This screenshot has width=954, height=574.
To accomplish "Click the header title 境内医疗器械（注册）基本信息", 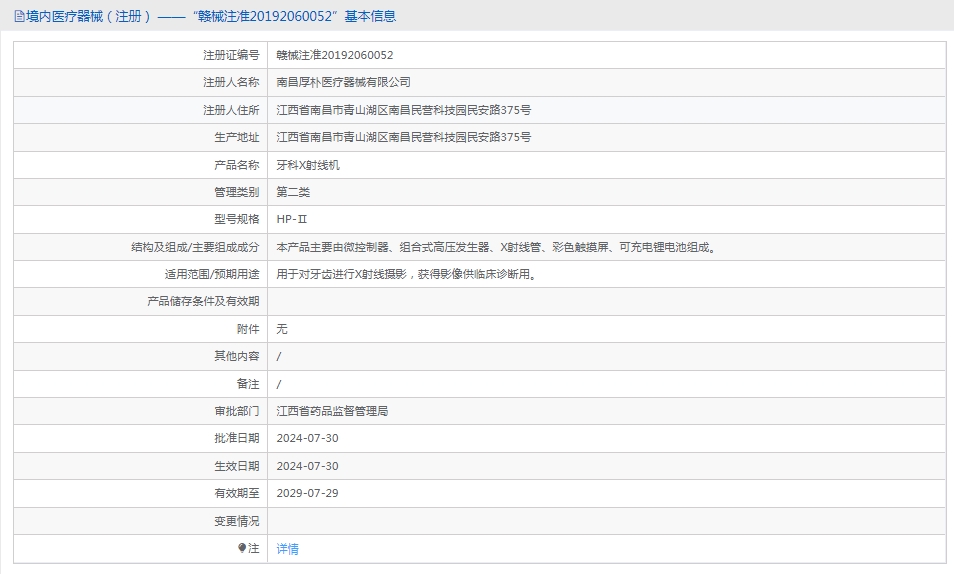I will [x=211, y=16].
